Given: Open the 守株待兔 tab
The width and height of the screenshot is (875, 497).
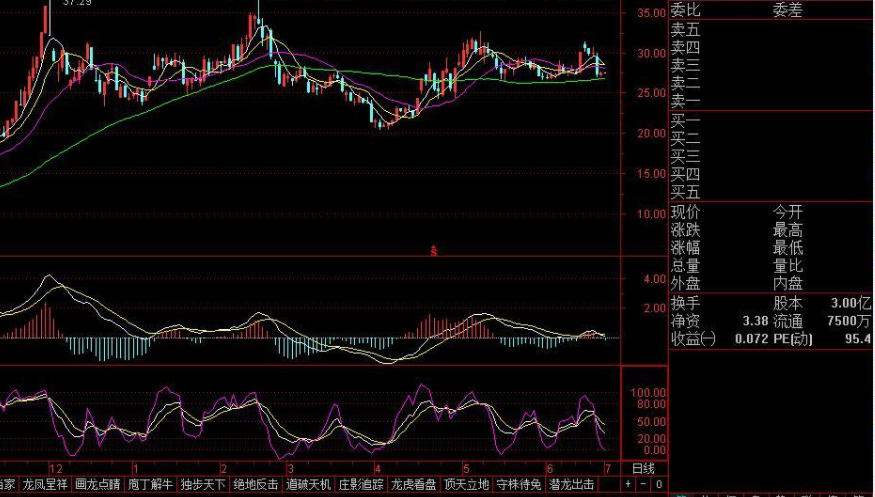Looking at the screenshot, I should click(520, 485).
